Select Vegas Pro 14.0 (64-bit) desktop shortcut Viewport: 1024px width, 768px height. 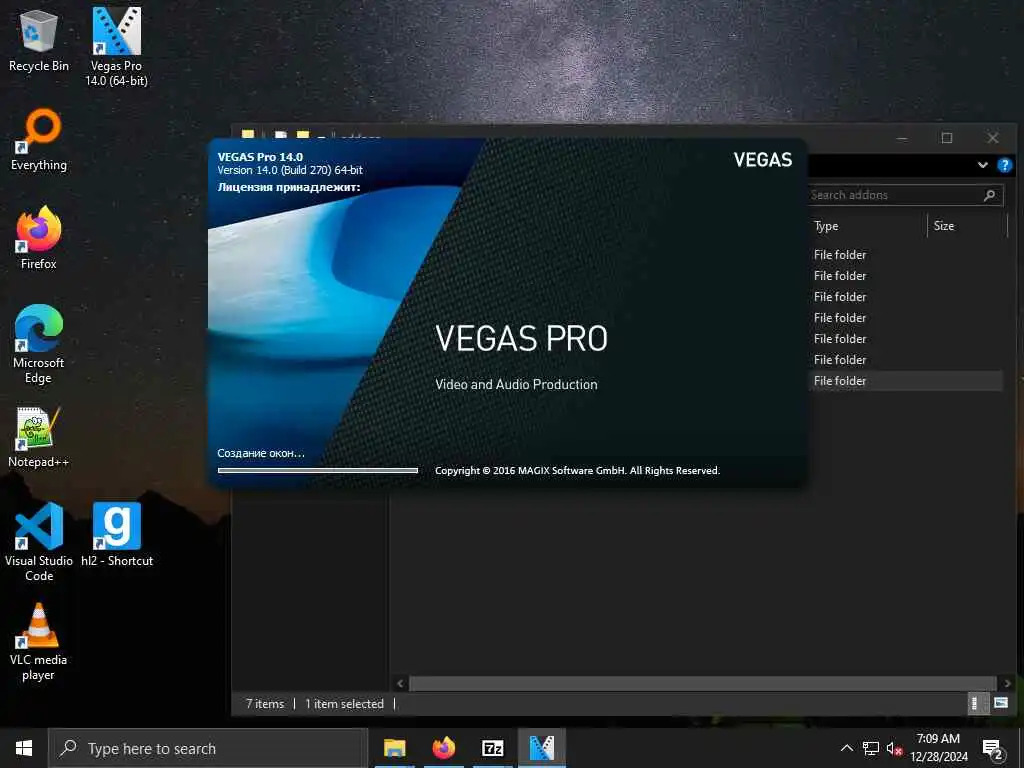[x=116, y=47]
